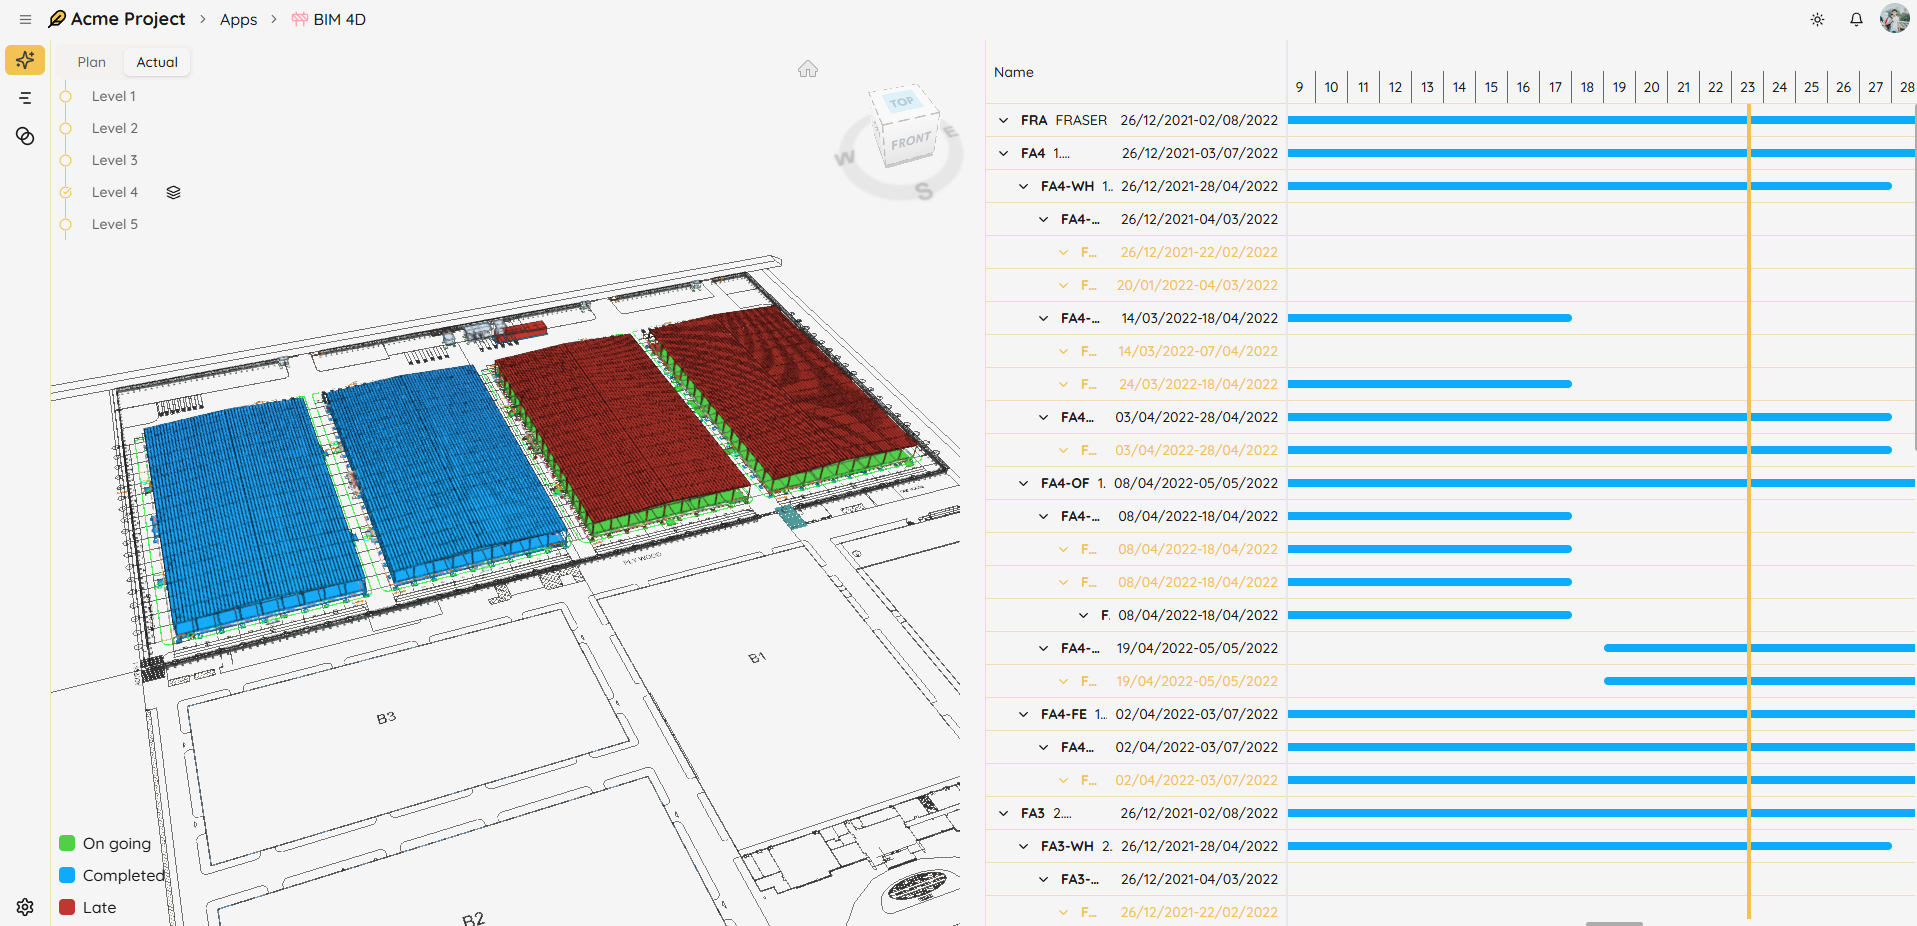
Task: Switch to the Plan tab
Action: click(x=91, y=62)
